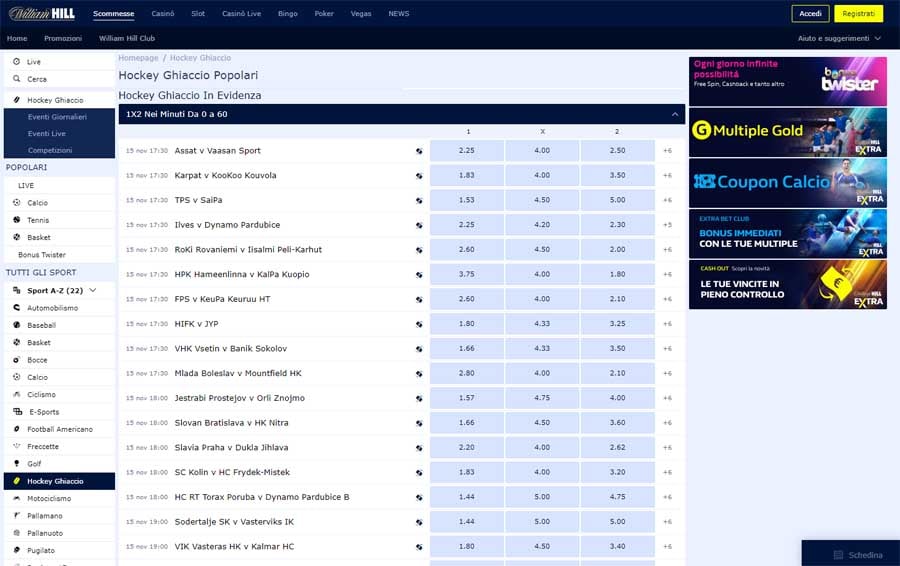Select away odds 3.20 SC Kolin v HC Frydek-Mistek
The image size is (900, 566).
coord(618,472)
